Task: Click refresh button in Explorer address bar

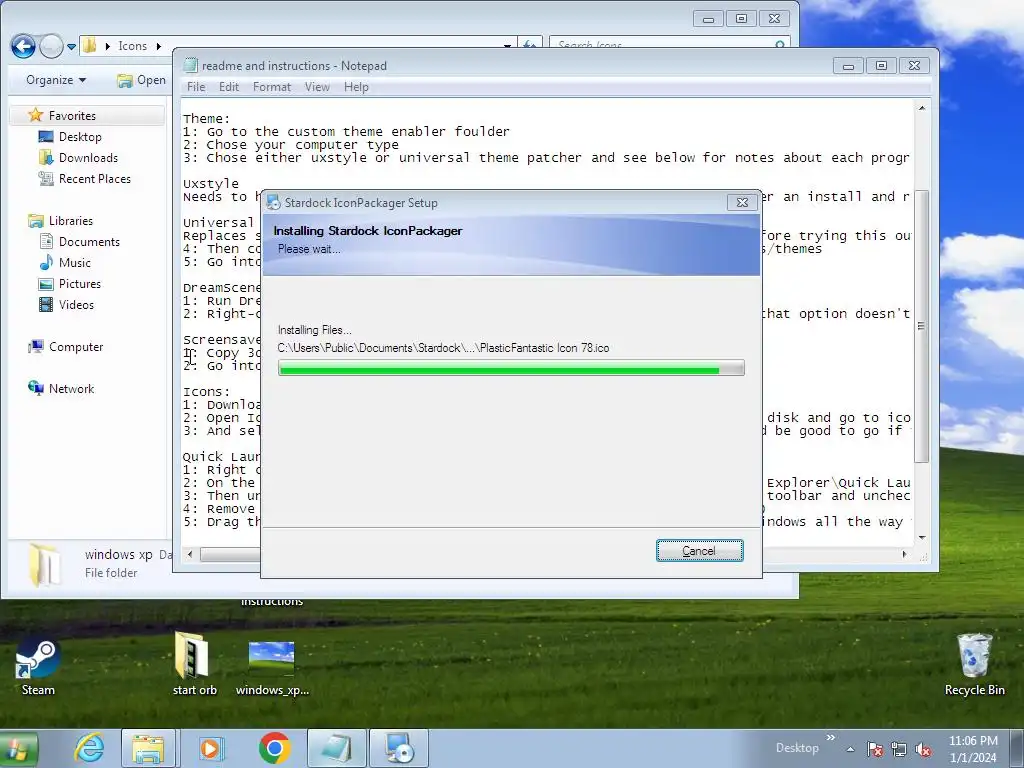Action: 530,44
